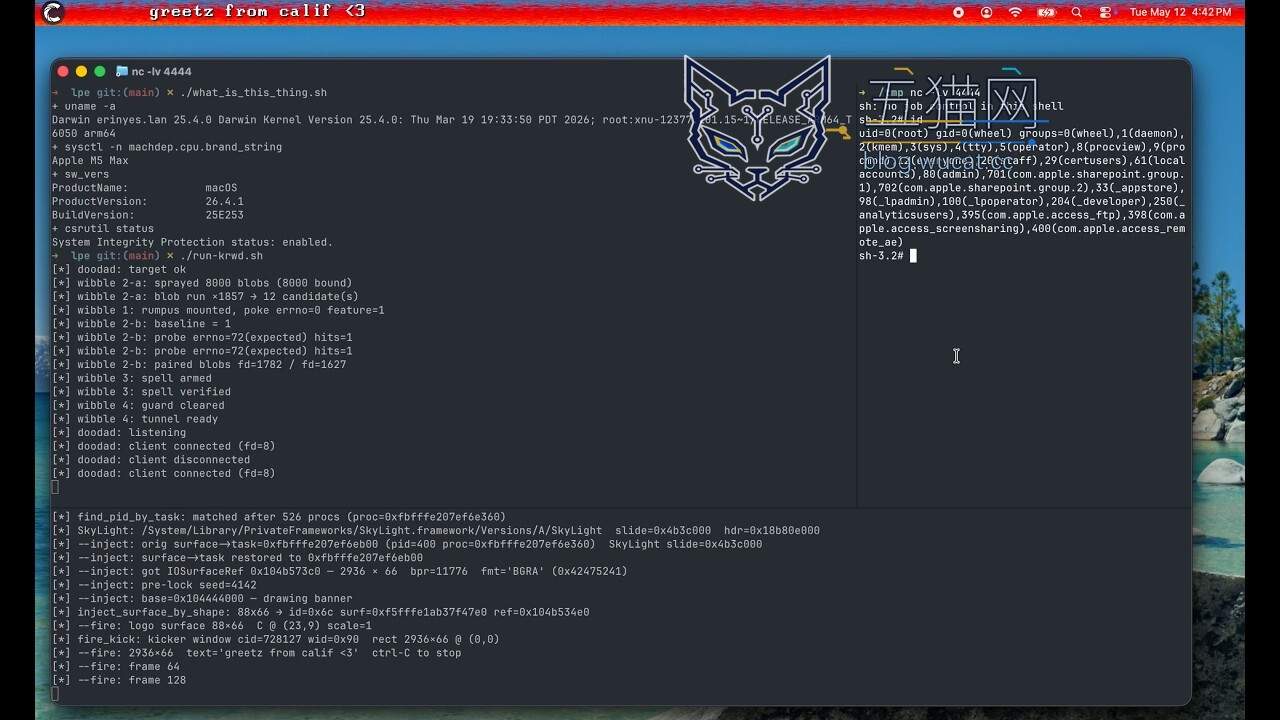Open the screen recording status icon
Screen dimensions: 1280x720
click(x=958, y=12)
